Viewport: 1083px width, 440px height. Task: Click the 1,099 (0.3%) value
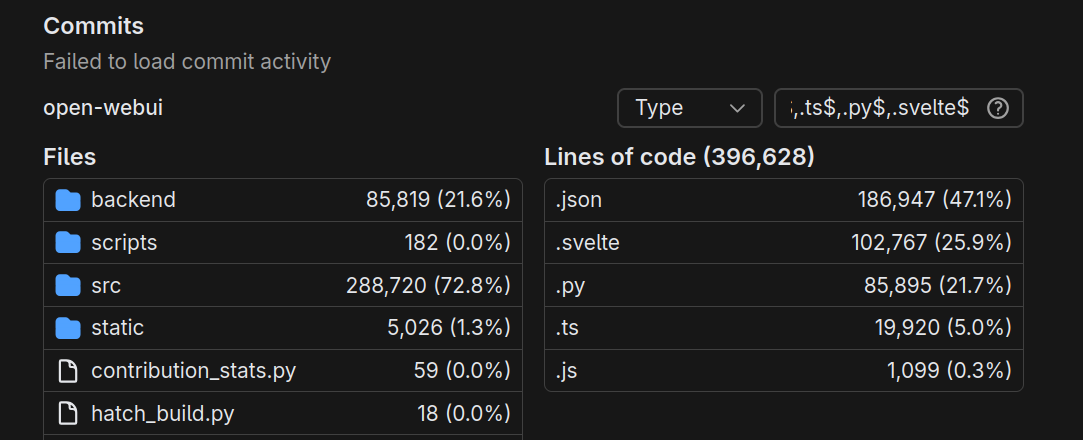(x=950, y=371)
